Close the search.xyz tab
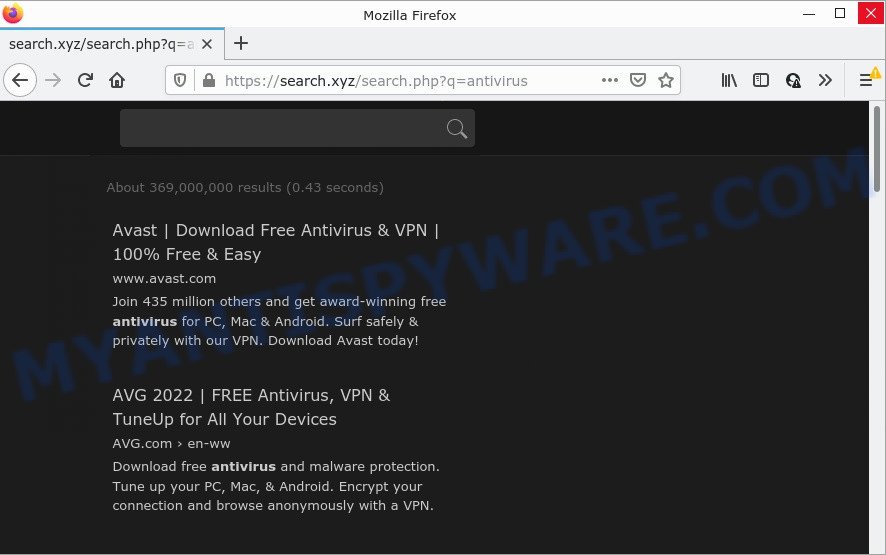The height and width of the screenshot is (555, 886). click(x=207, y=44)
